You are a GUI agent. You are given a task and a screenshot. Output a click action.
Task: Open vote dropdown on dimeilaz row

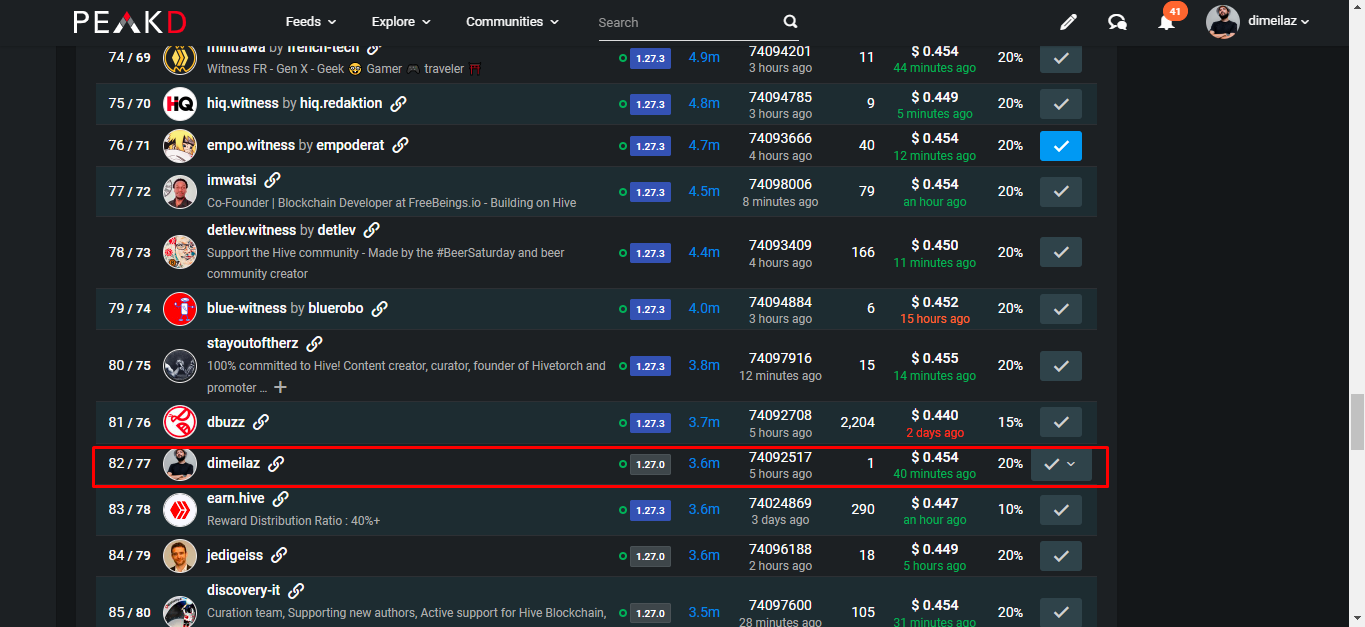(x=1071, y=464)
